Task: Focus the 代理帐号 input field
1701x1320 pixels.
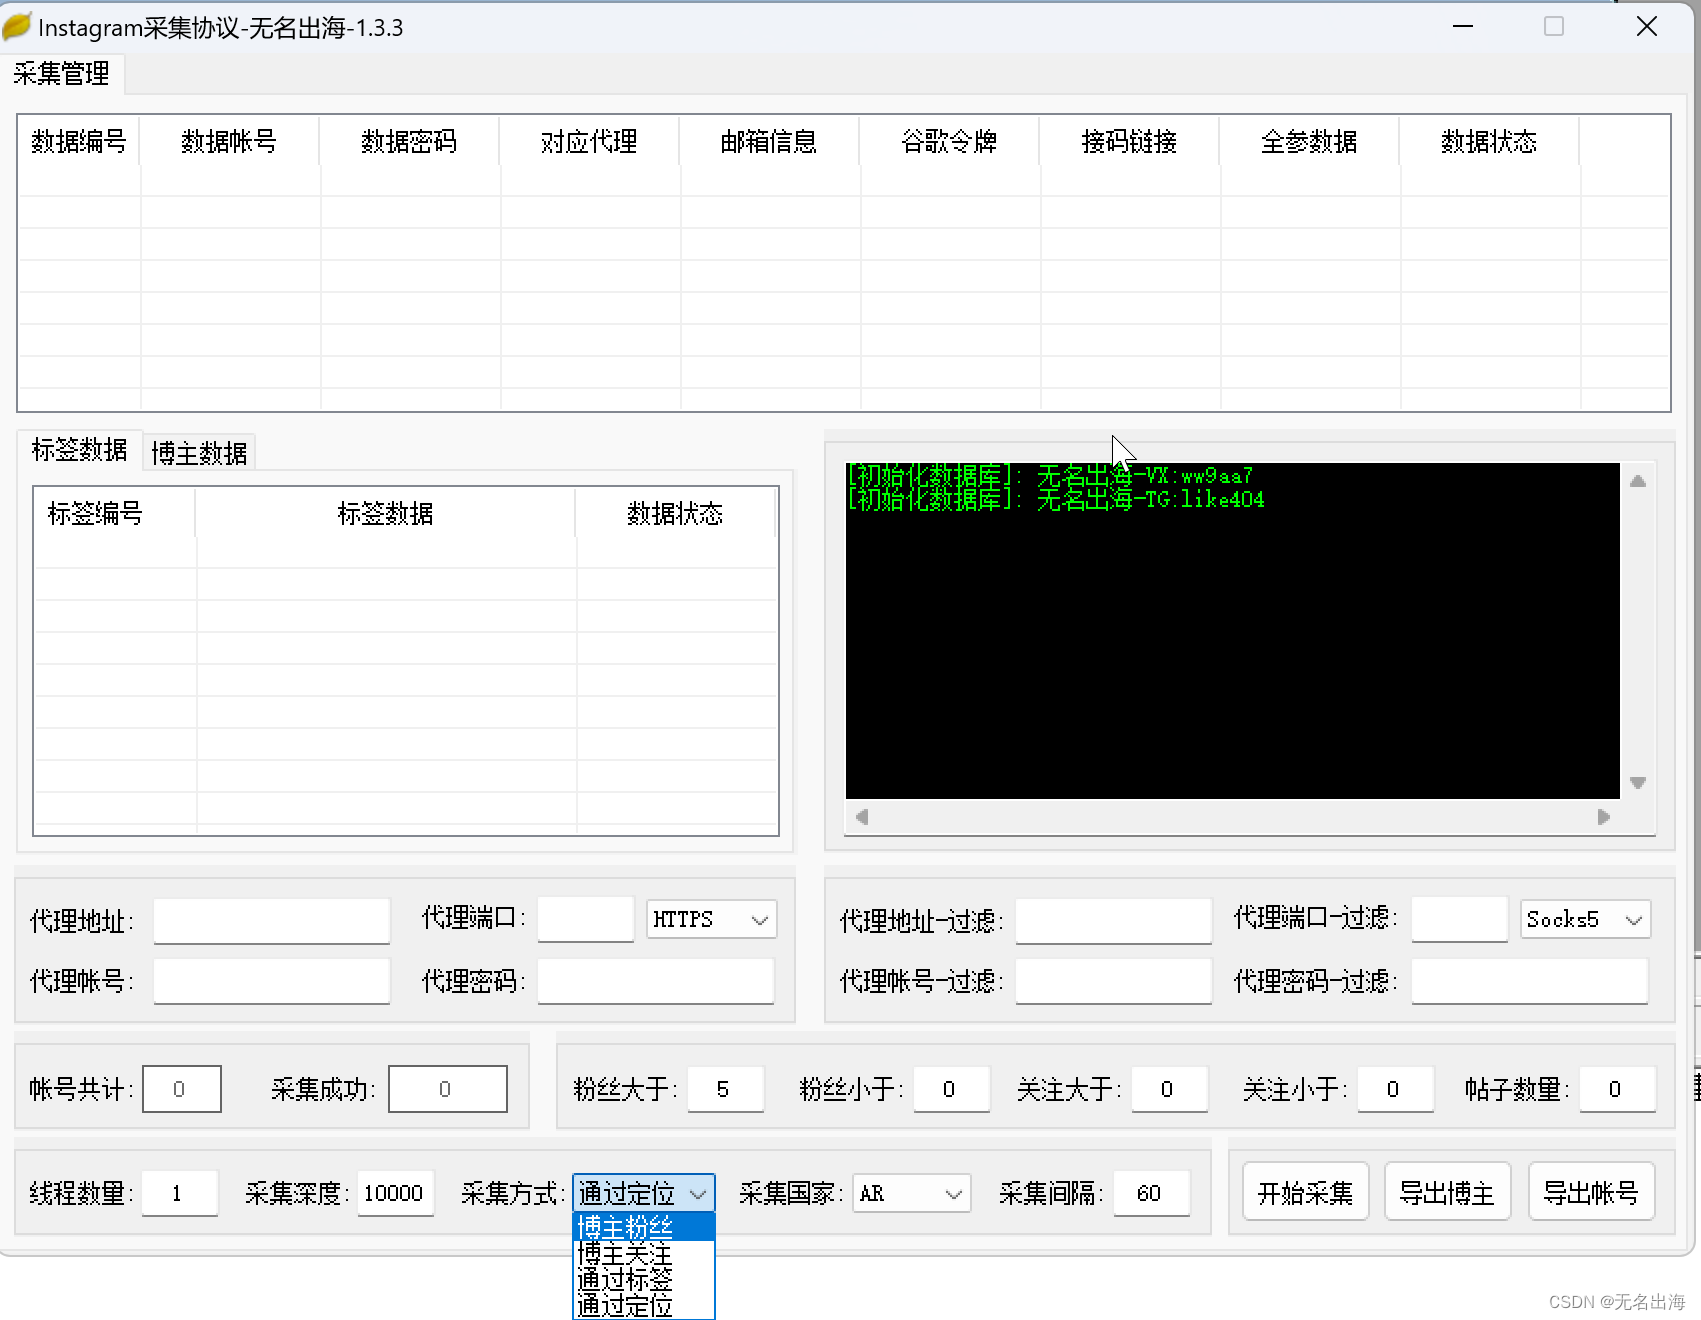Action: click(272, 981)
